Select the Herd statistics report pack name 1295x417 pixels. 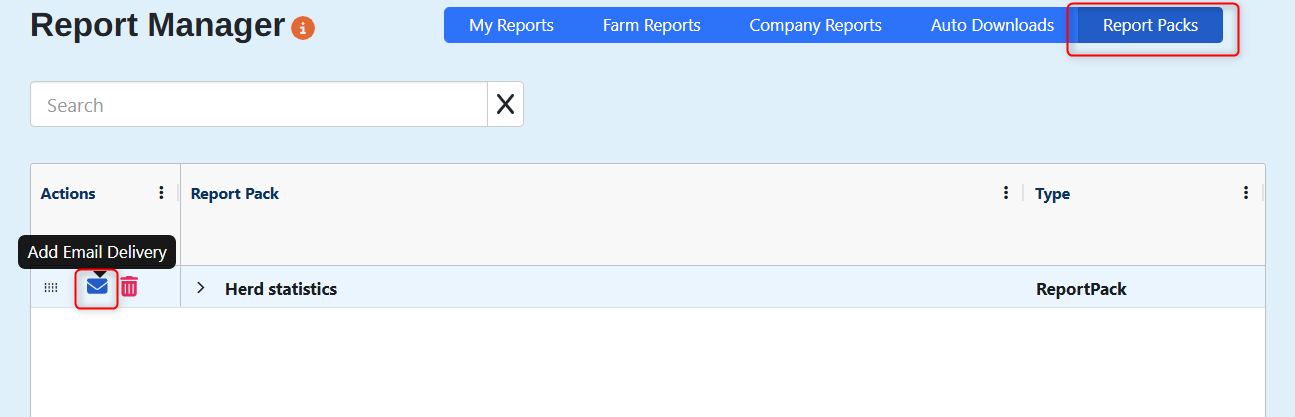click(x=281, y=289)
